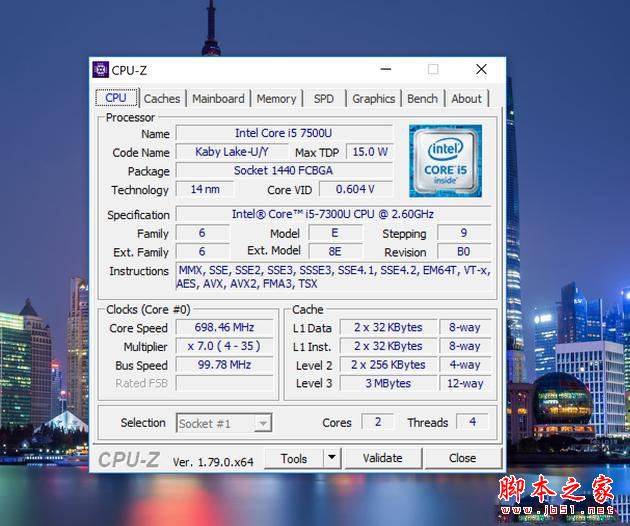Click the Specification field i5-7300U CPU
Viewport: 630px width, 526px height.
[333, 214]
